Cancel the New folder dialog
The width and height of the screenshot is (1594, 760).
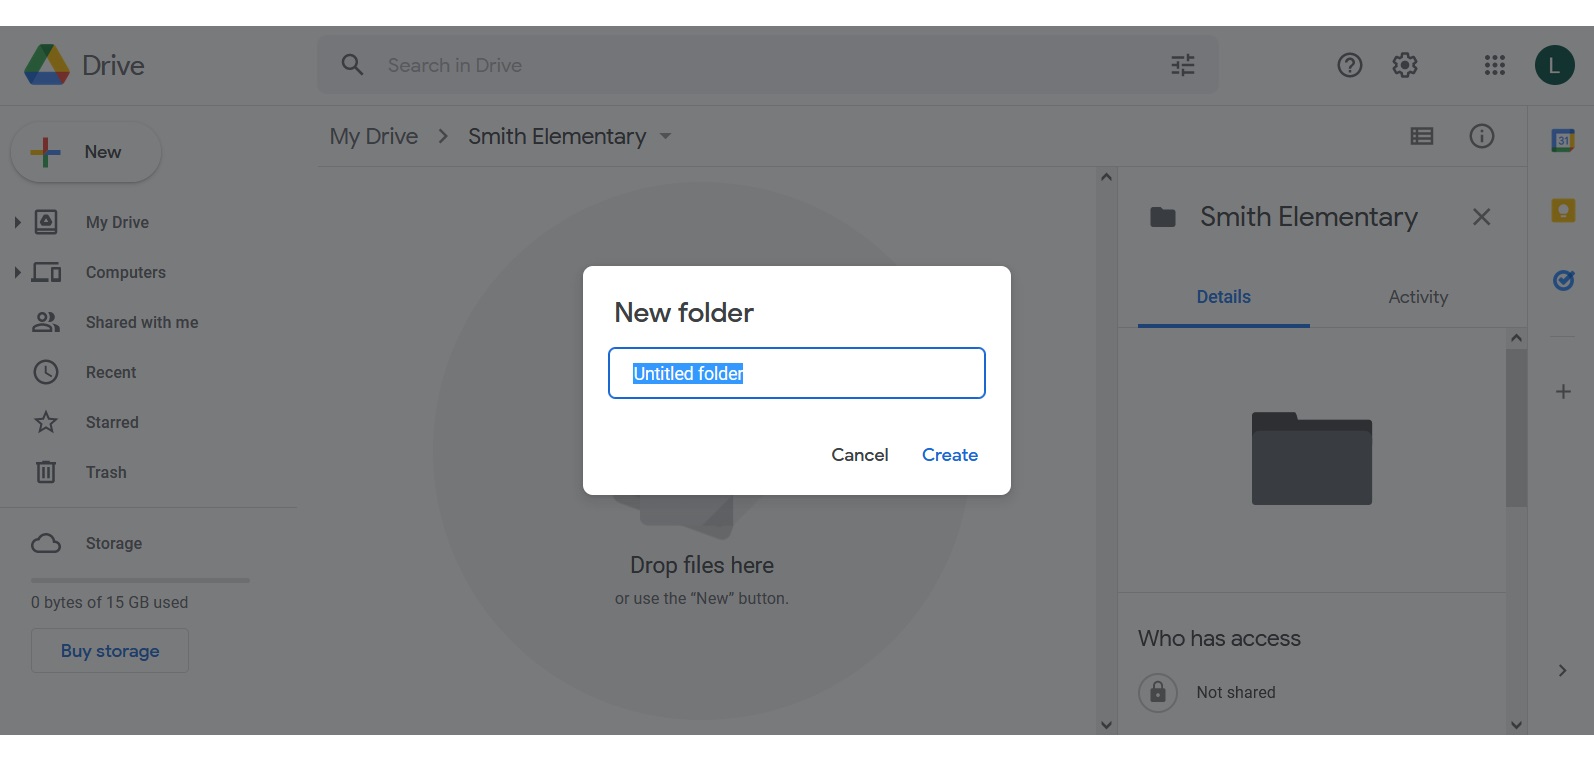860,455
